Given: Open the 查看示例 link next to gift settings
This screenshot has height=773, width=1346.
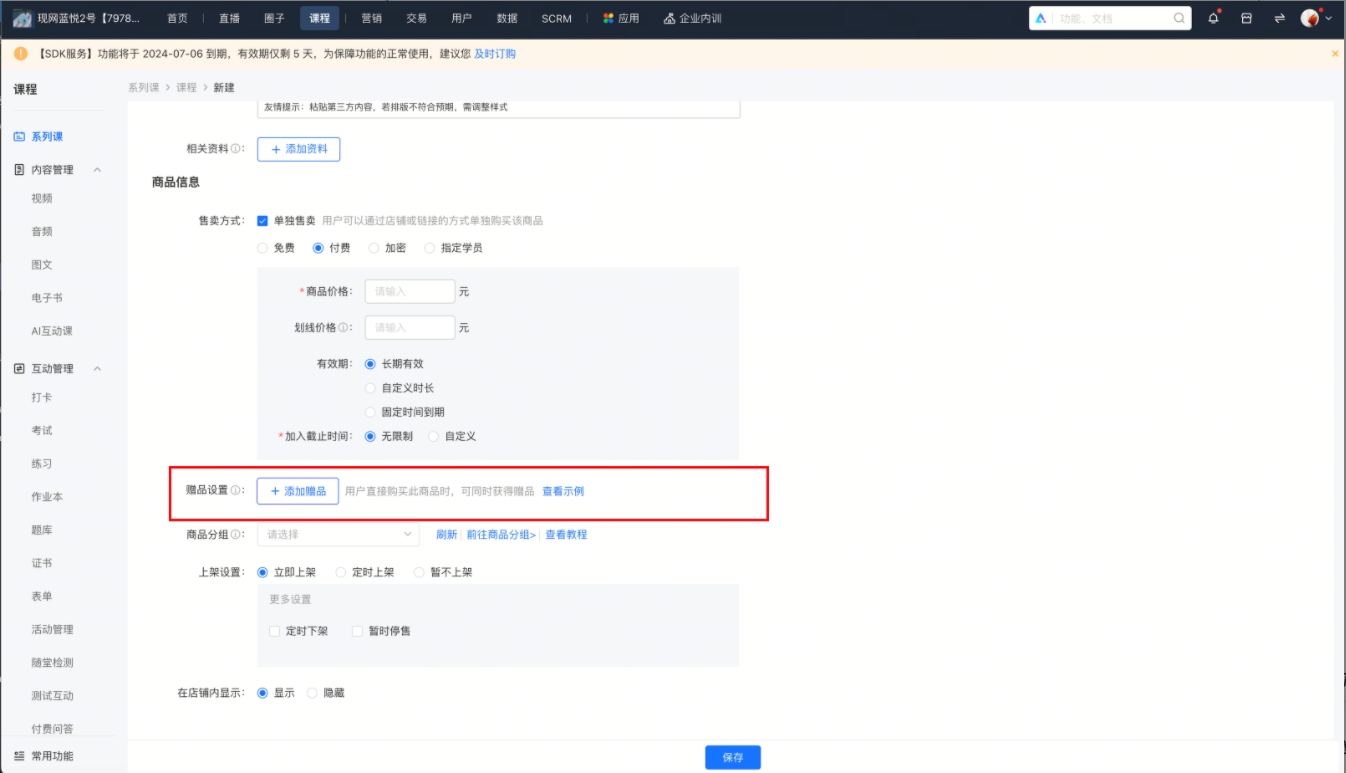Looking at the screenshot, I should pyautogui.click(x=562, y=490).
